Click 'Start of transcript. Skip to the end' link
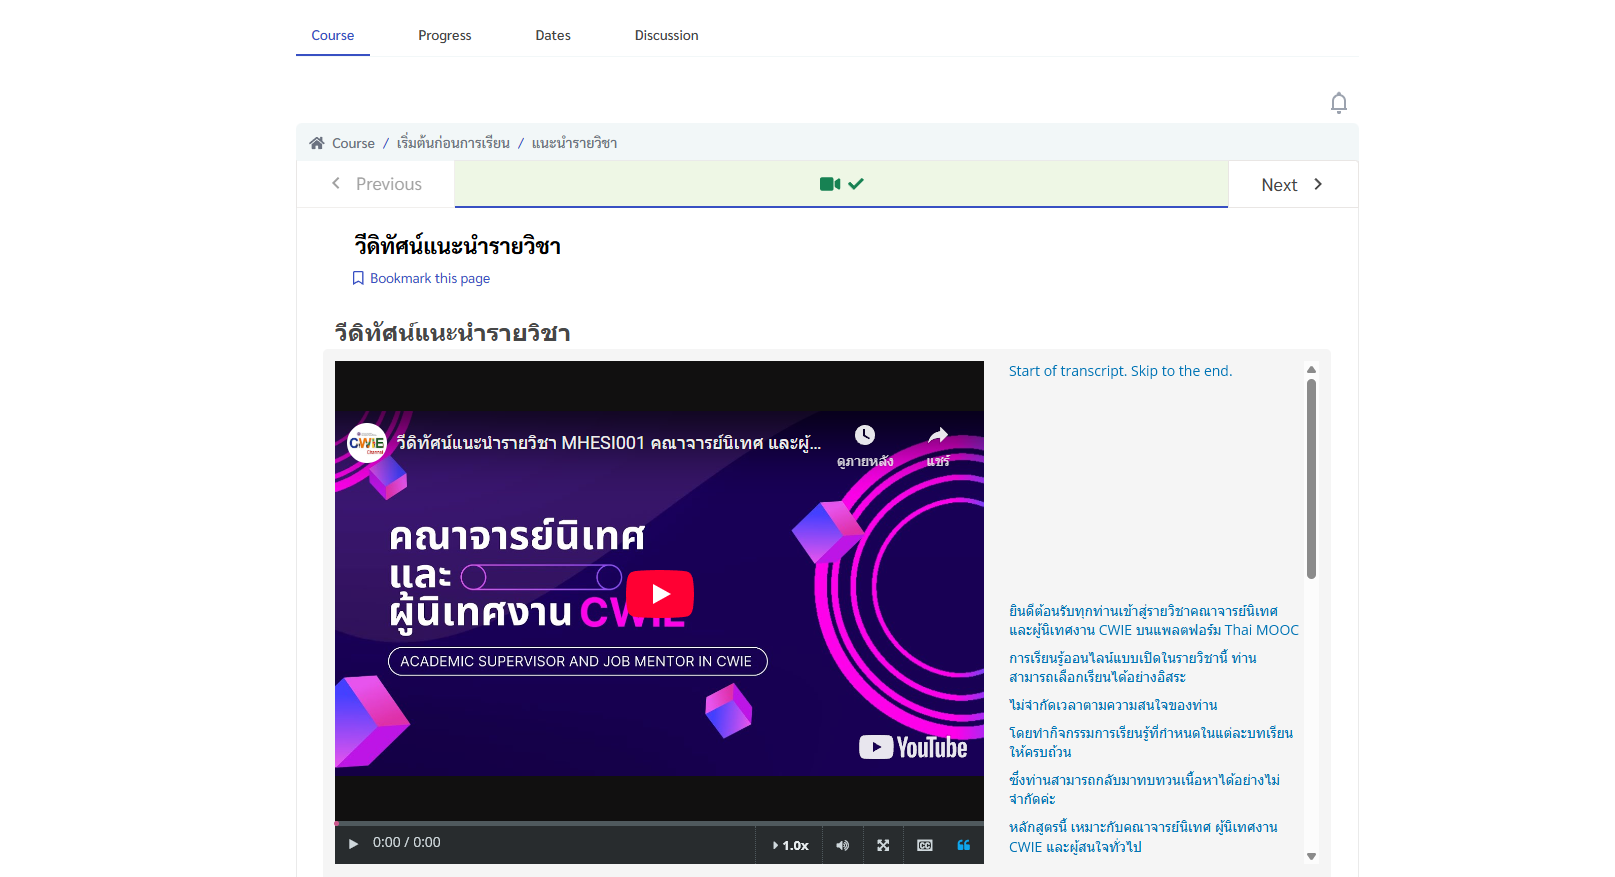This screenshot has height=877, width=1615. point(1120,371)
